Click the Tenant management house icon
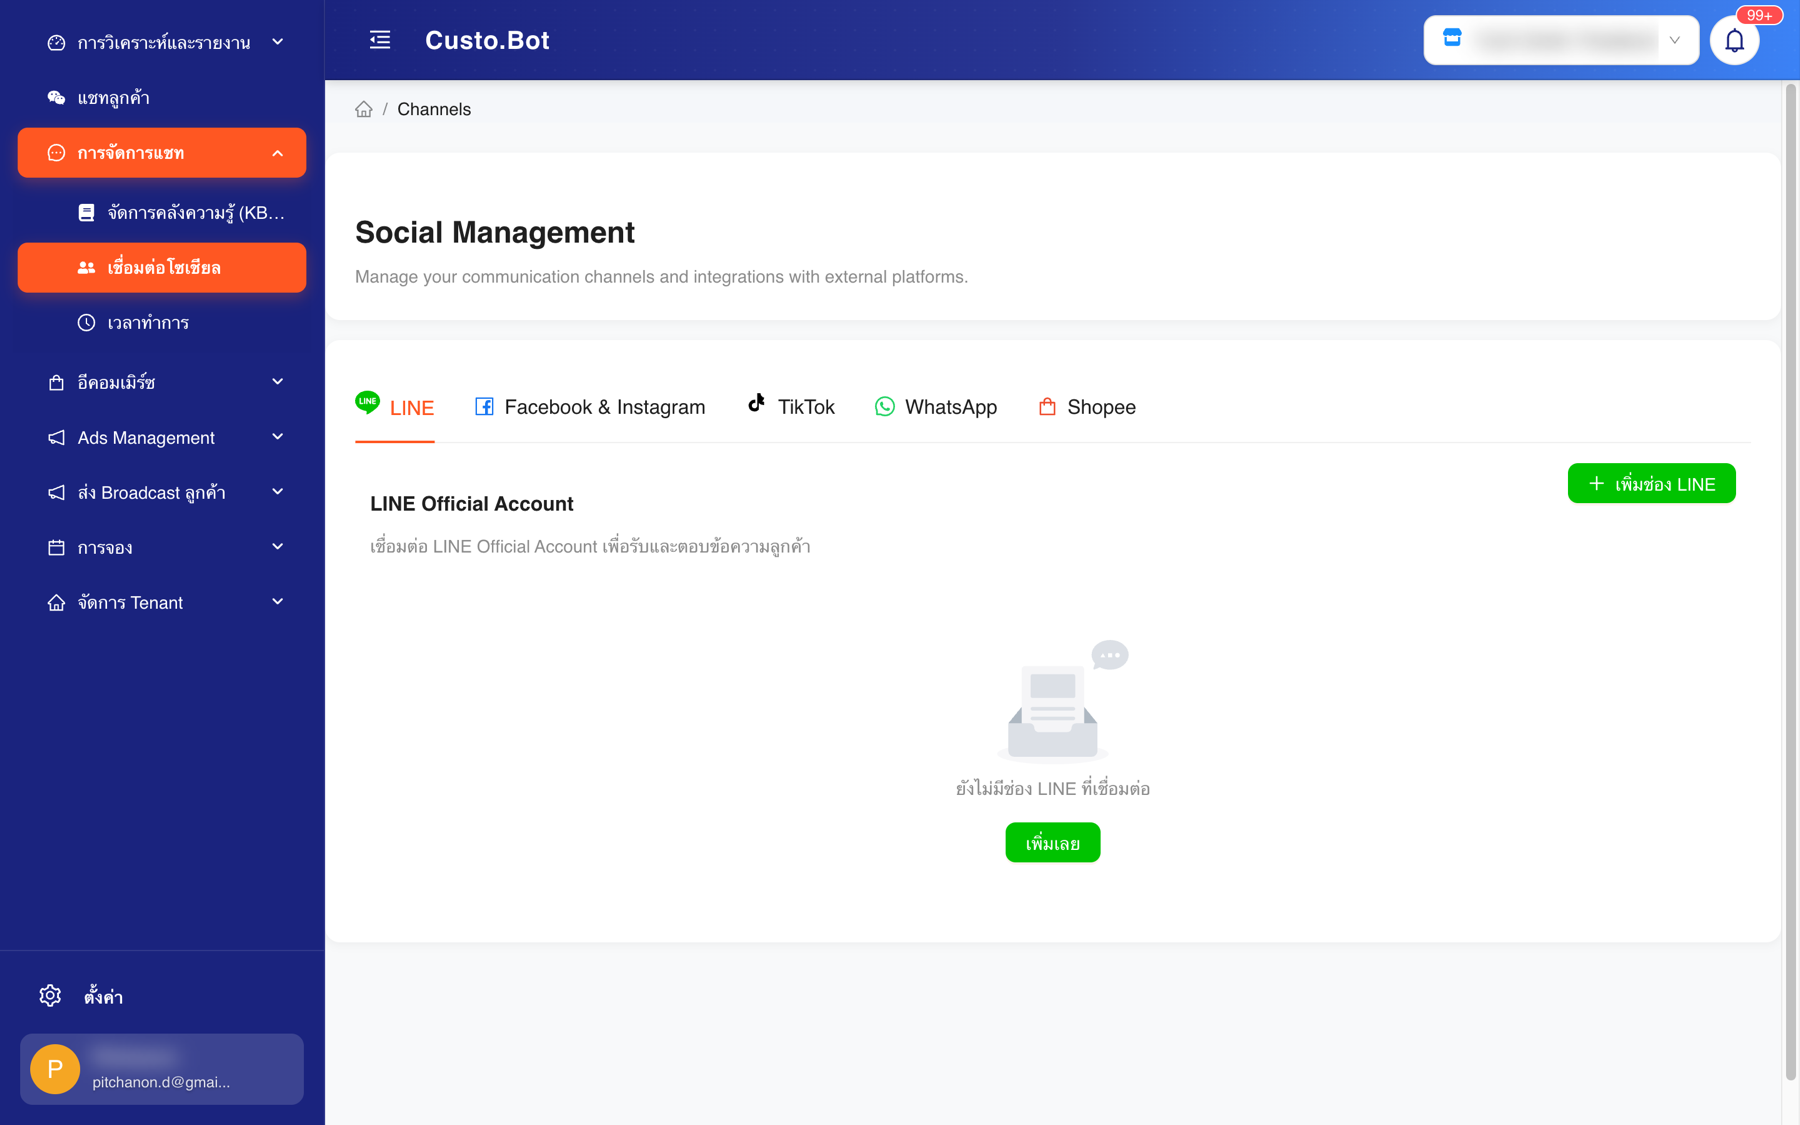1800x1125 pixels. click(x=56, y=603)
